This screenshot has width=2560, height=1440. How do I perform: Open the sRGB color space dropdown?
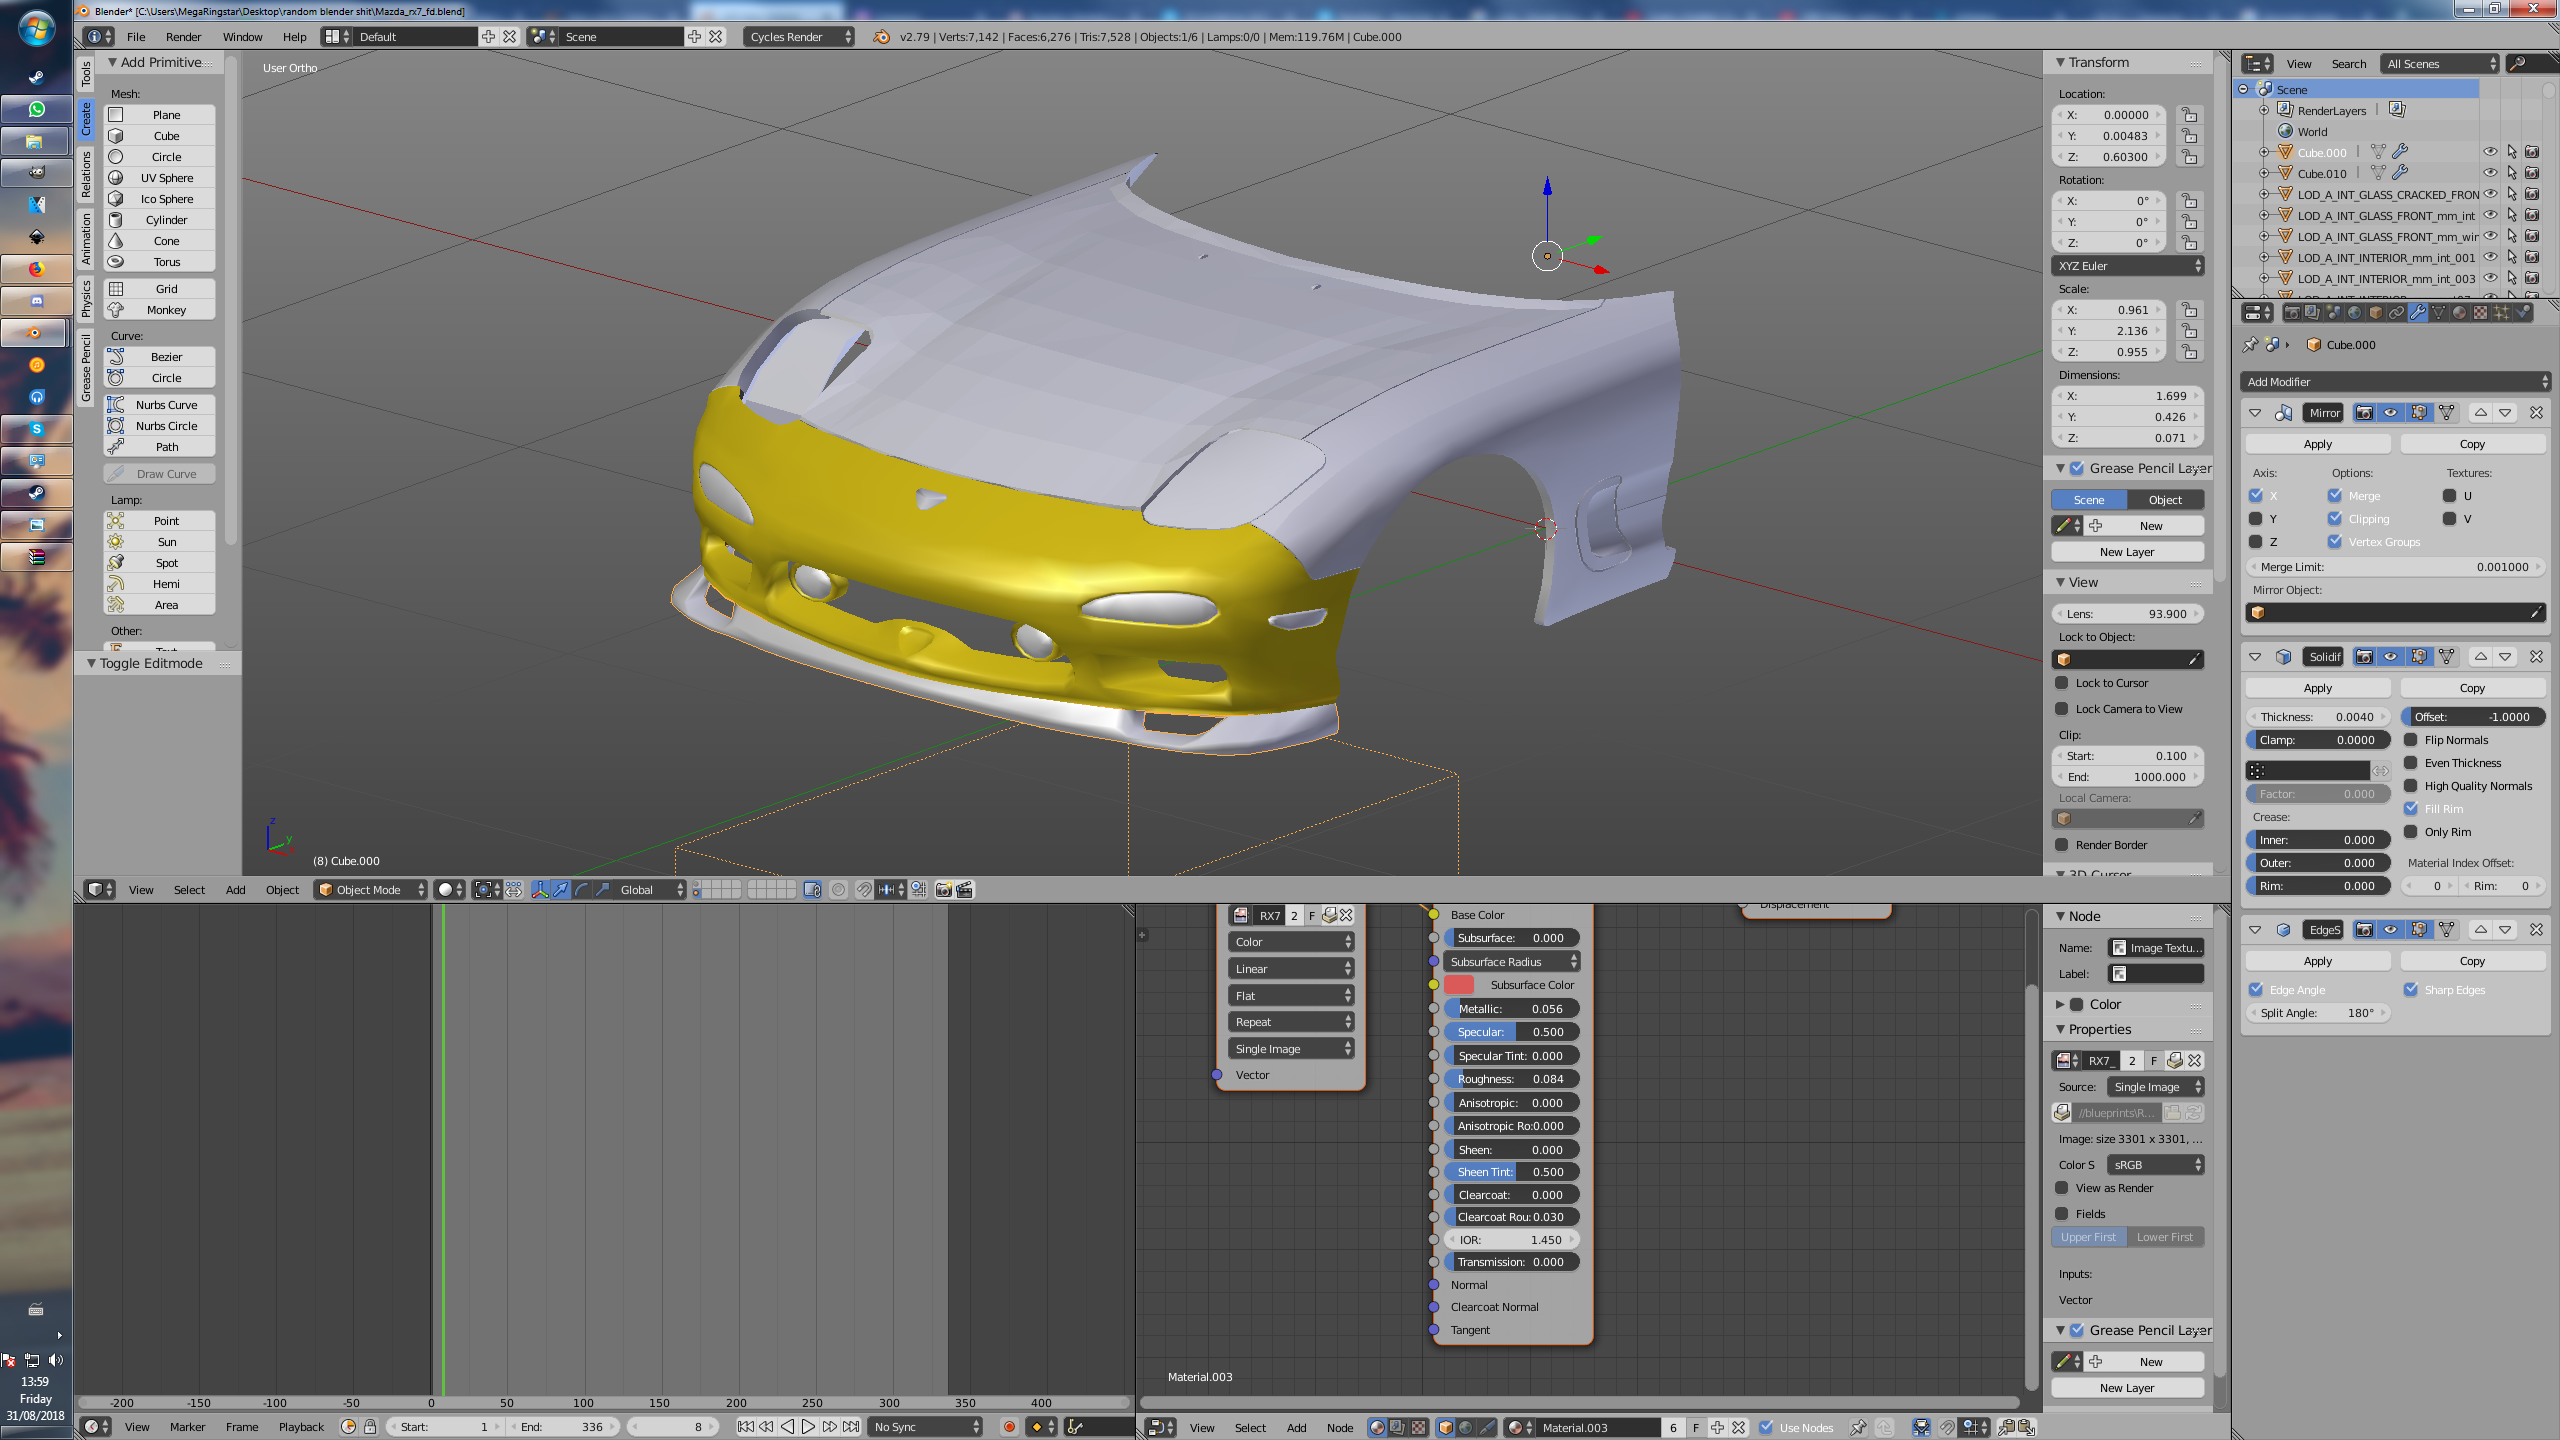pyautogui.click(x=2155, y=1165)
